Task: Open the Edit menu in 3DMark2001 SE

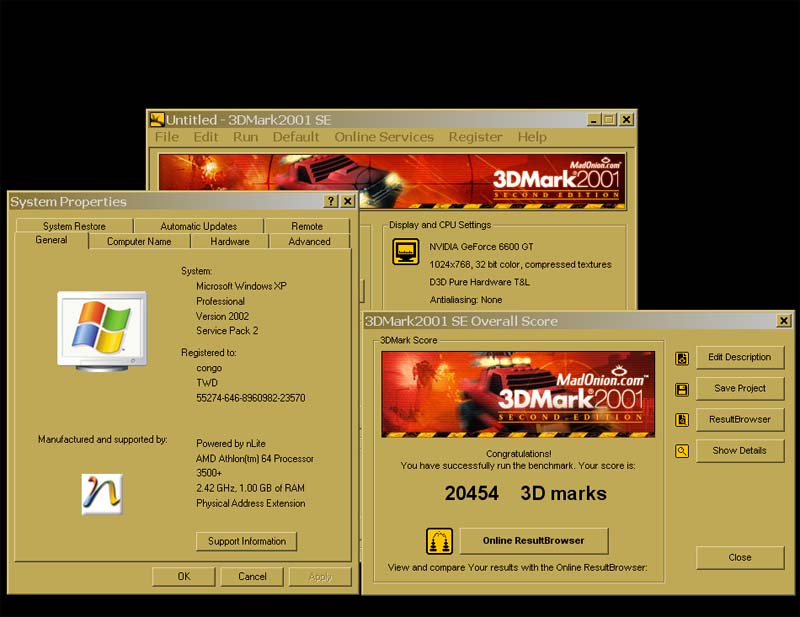Action: coord(206,137)
